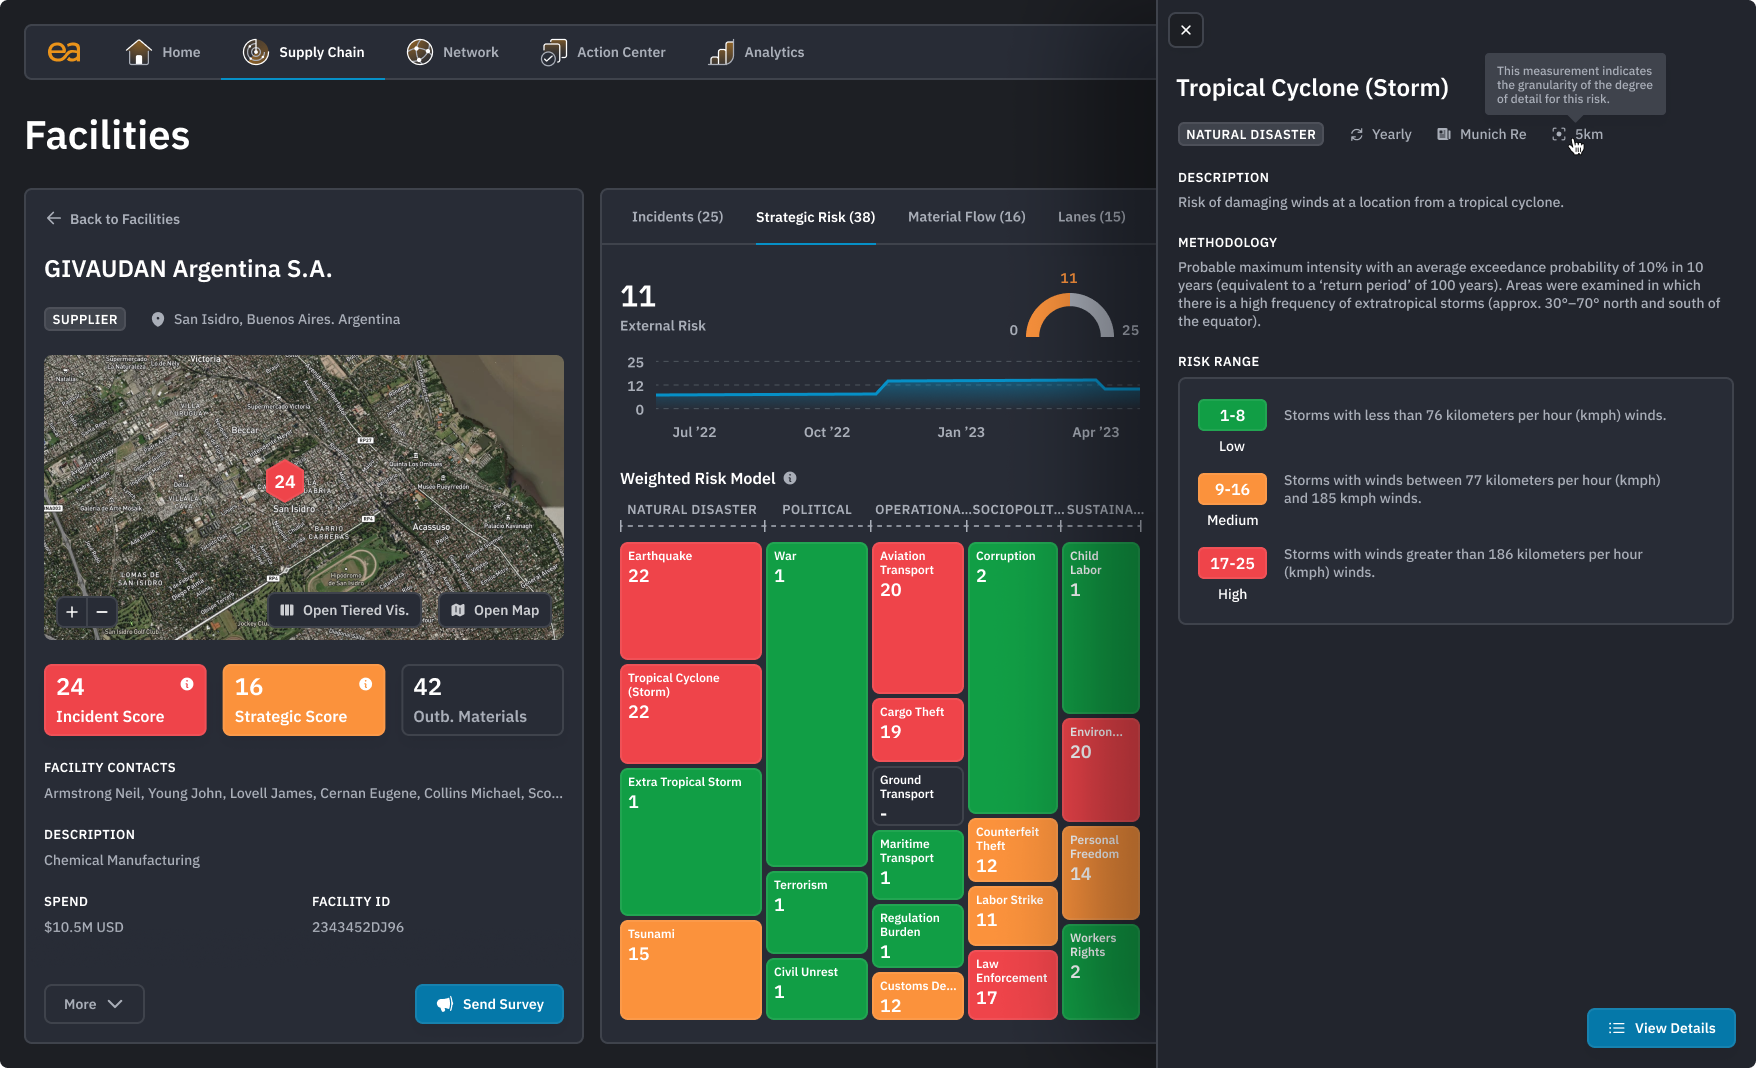The width and height of the screenshot is (1756, 1068).
Task: Select the Regulation Burden tile
Action: pyautogui.click(x=918, y=936)
